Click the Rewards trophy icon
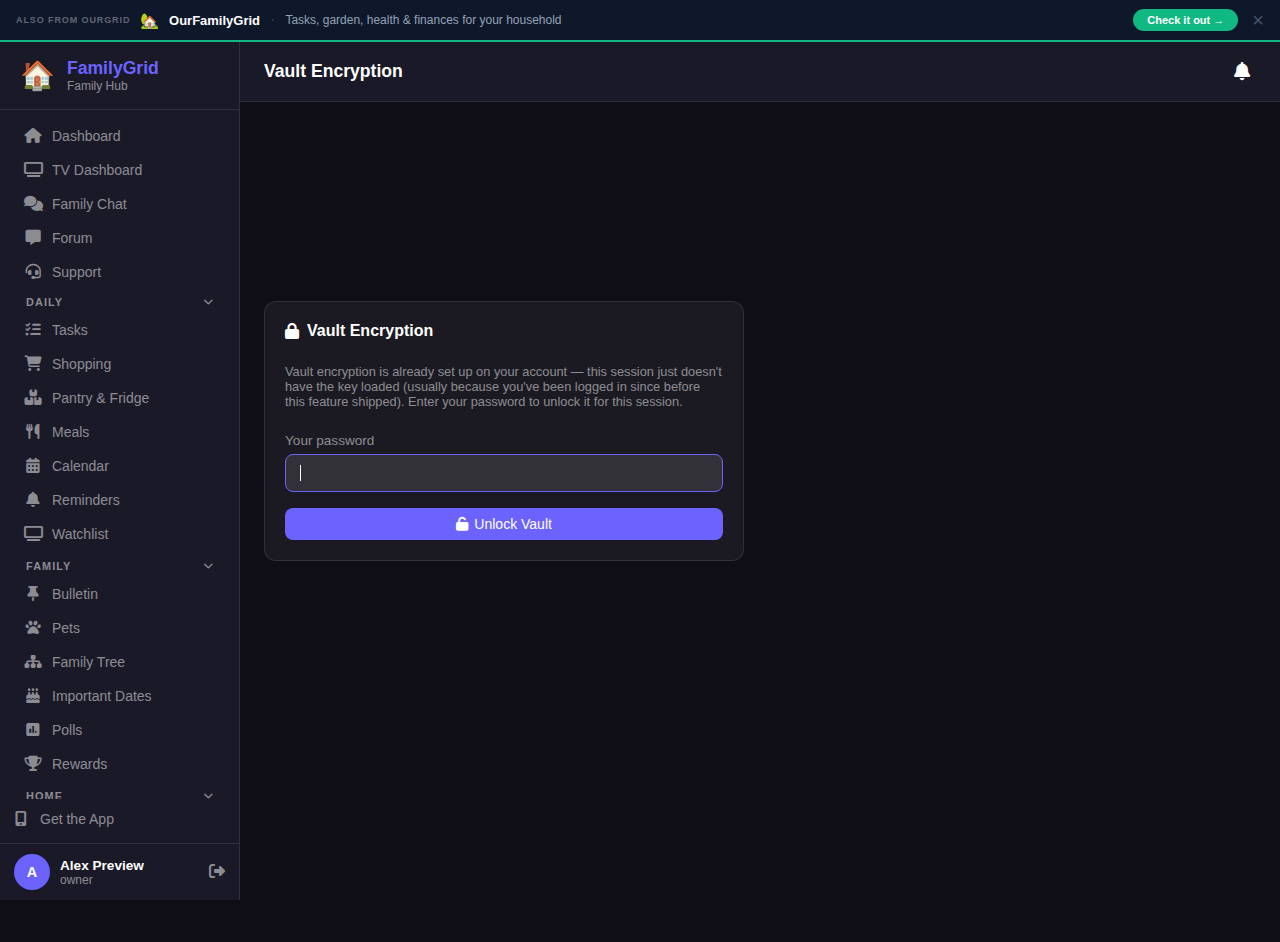The width and height of the screenshot is (1280, 942). tap(33, 764)
